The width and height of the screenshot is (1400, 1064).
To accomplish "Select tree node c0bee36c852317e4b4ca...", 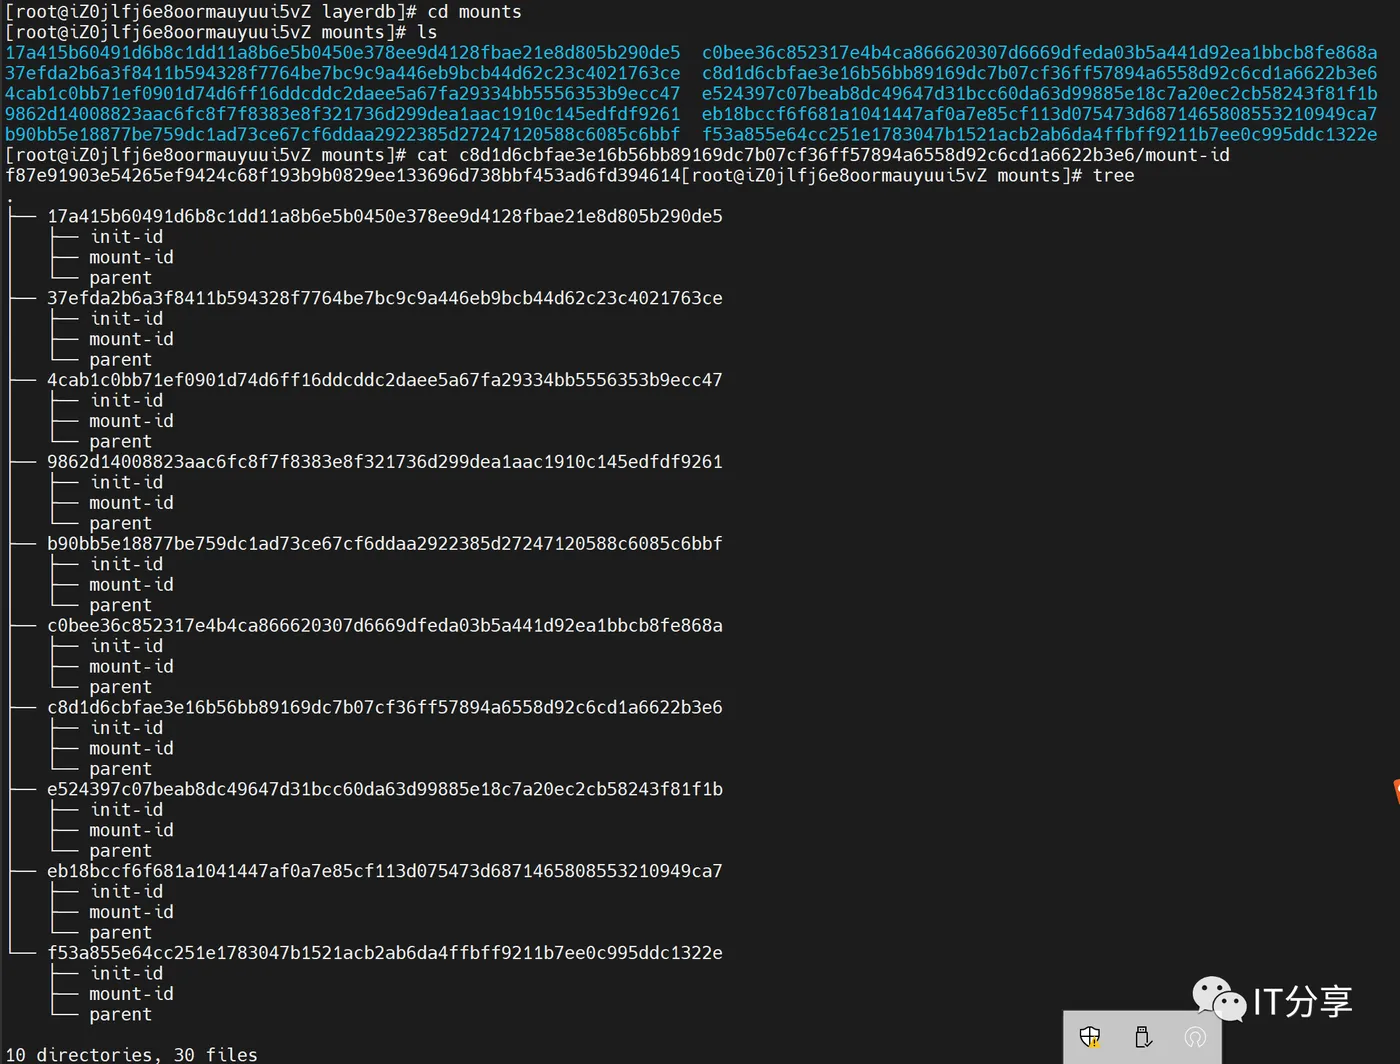I will coord(385,626).
